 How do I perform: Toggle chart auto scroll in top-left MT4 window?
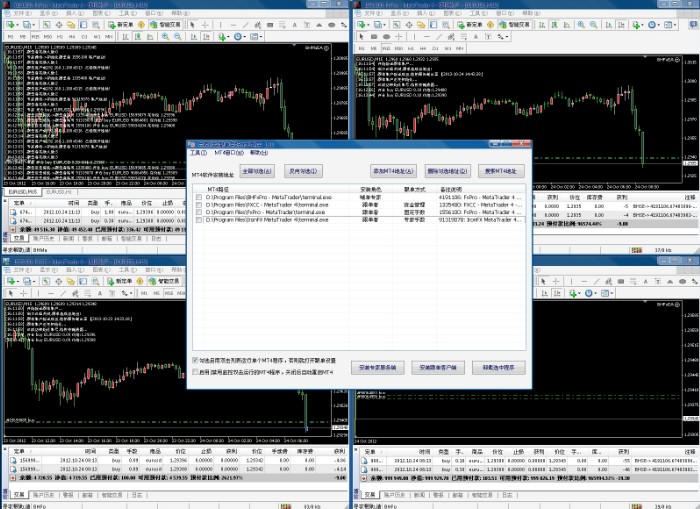pos(194,37)
